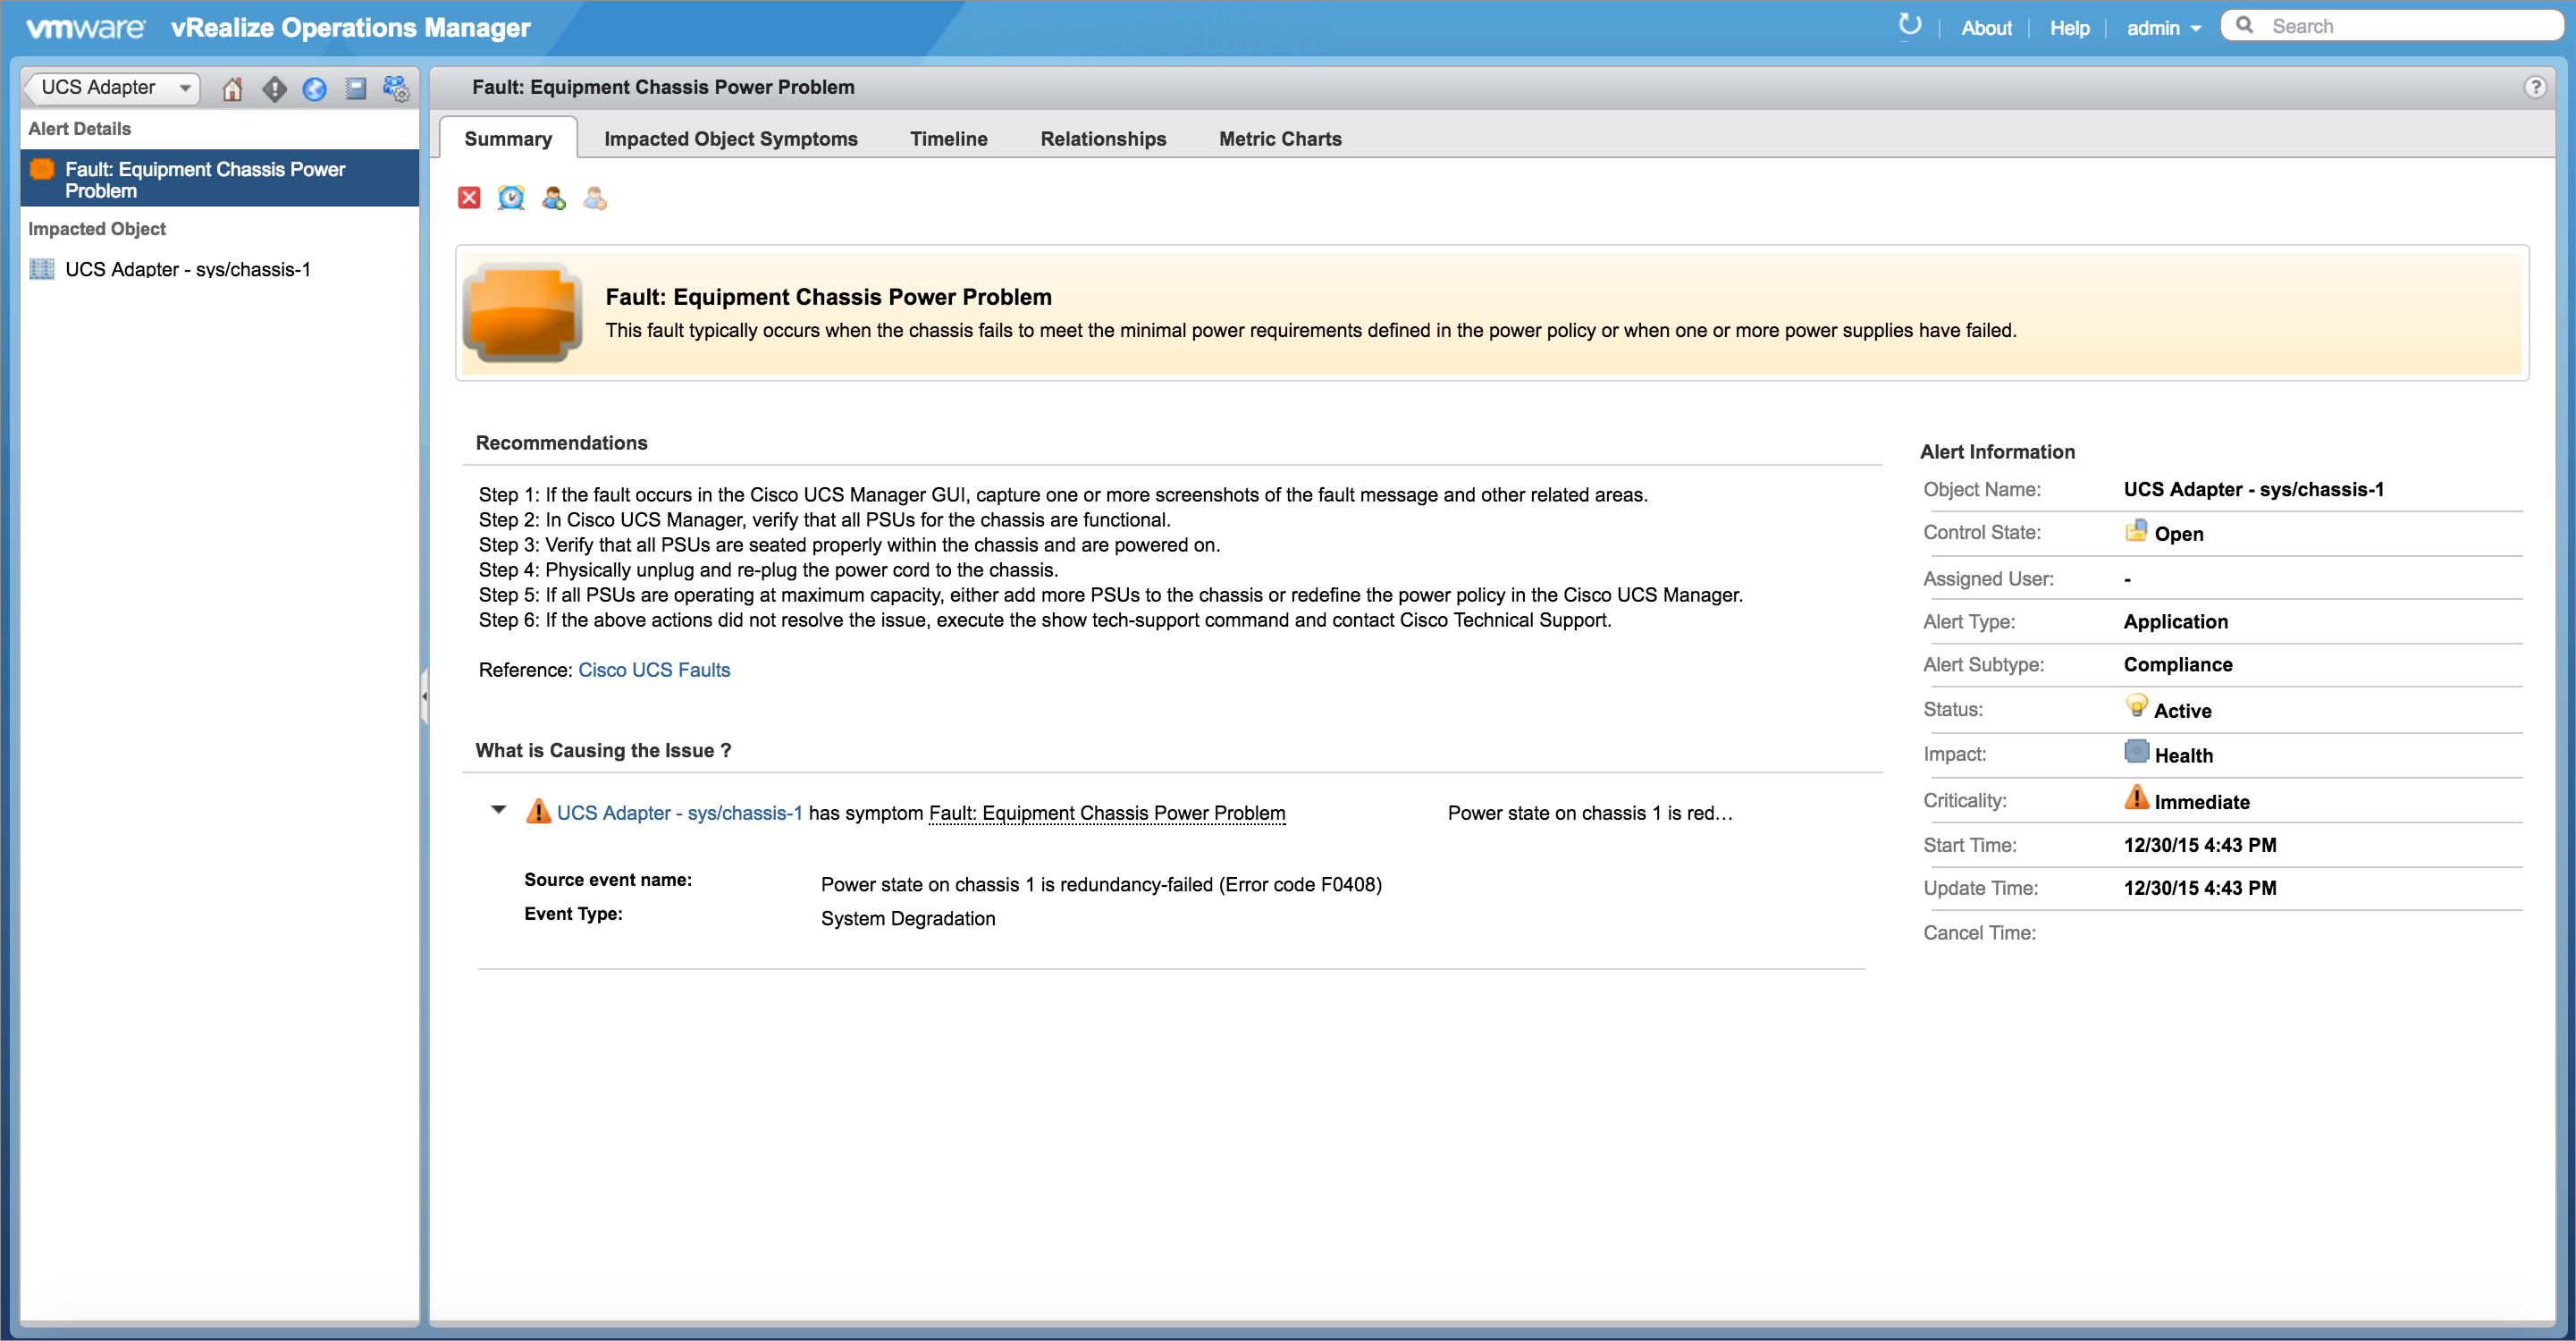This screenshot has width=2576, height=1341.
Task: Click the Start Time value 12/30/15 4:43 PM
Action: (x=2200, y=845)
